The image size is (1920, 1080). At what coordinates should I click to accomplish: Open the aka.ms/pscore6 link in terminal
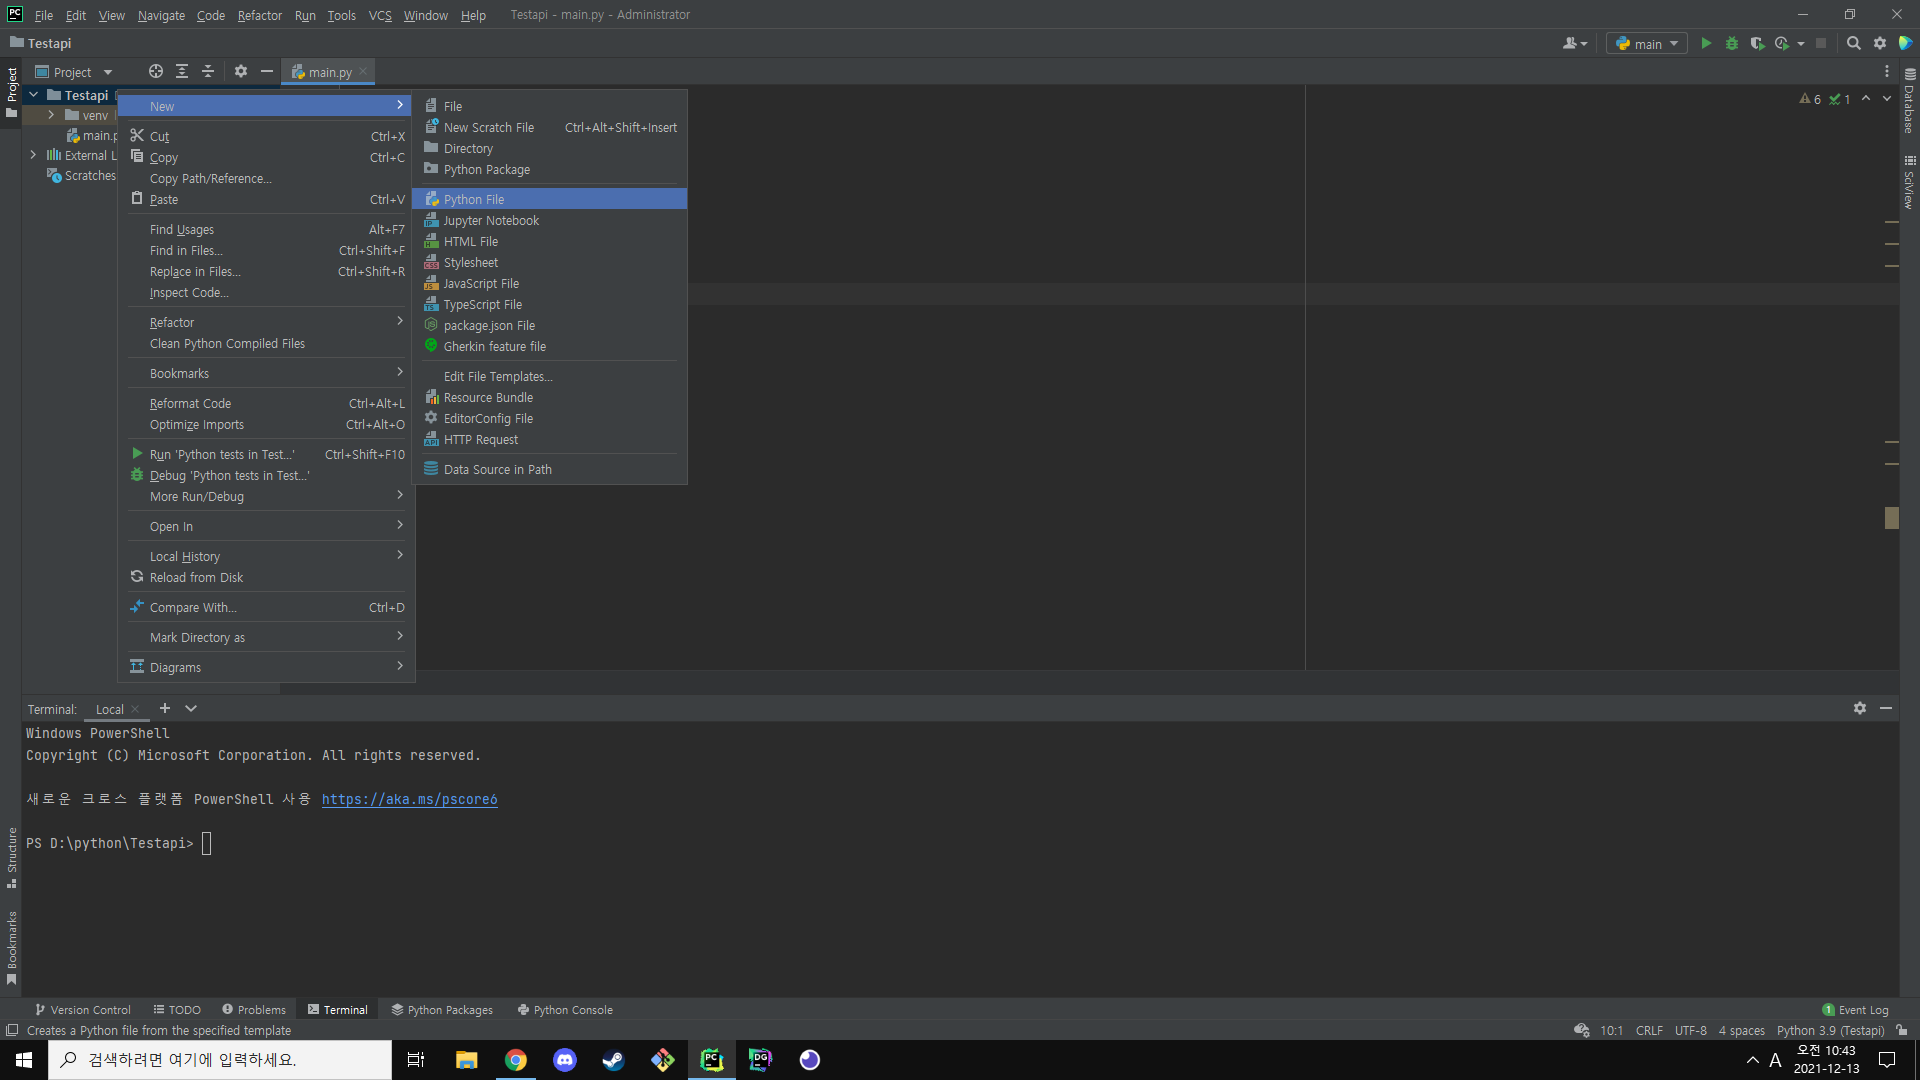[x=409, y=799]
